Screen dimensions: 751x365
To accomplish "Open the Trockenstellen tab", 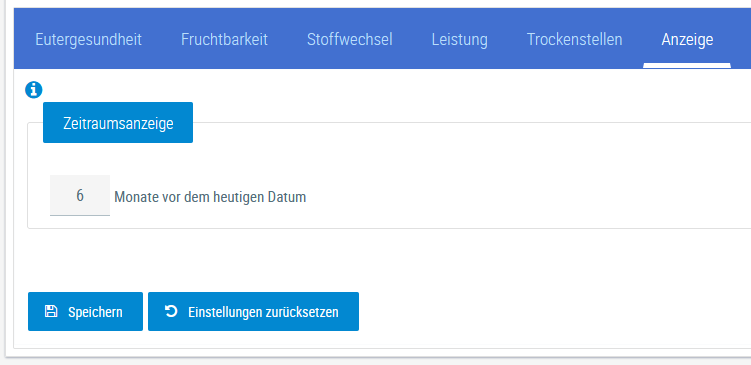I will pyautogui.click(x=574, y=39).
